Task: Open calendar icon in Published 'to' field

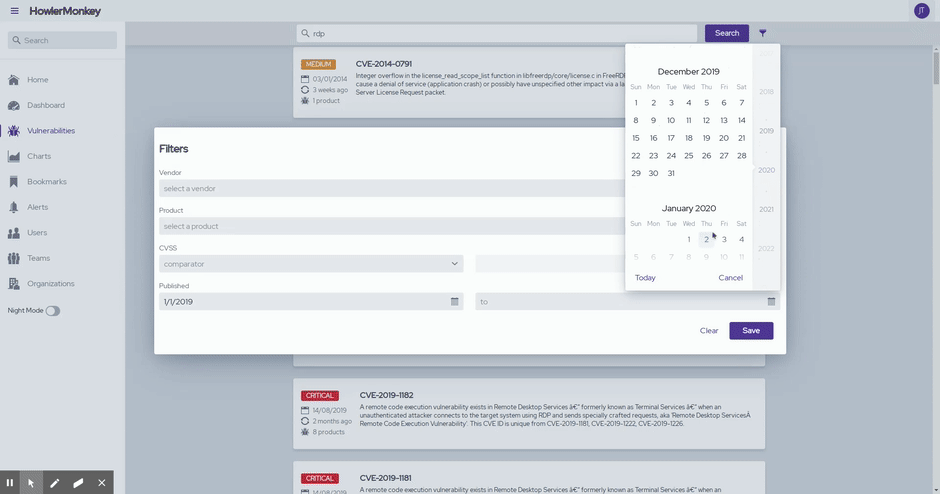Action: pos(772,302)
